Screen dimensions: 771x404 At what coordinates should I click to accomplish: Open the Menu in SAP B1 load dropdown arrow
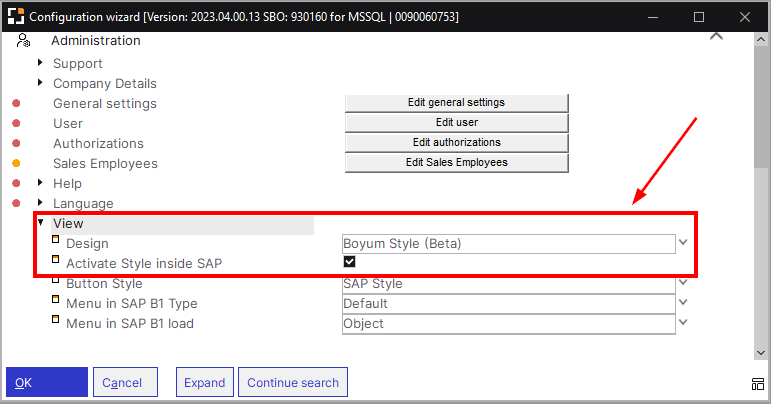[683, 322]
